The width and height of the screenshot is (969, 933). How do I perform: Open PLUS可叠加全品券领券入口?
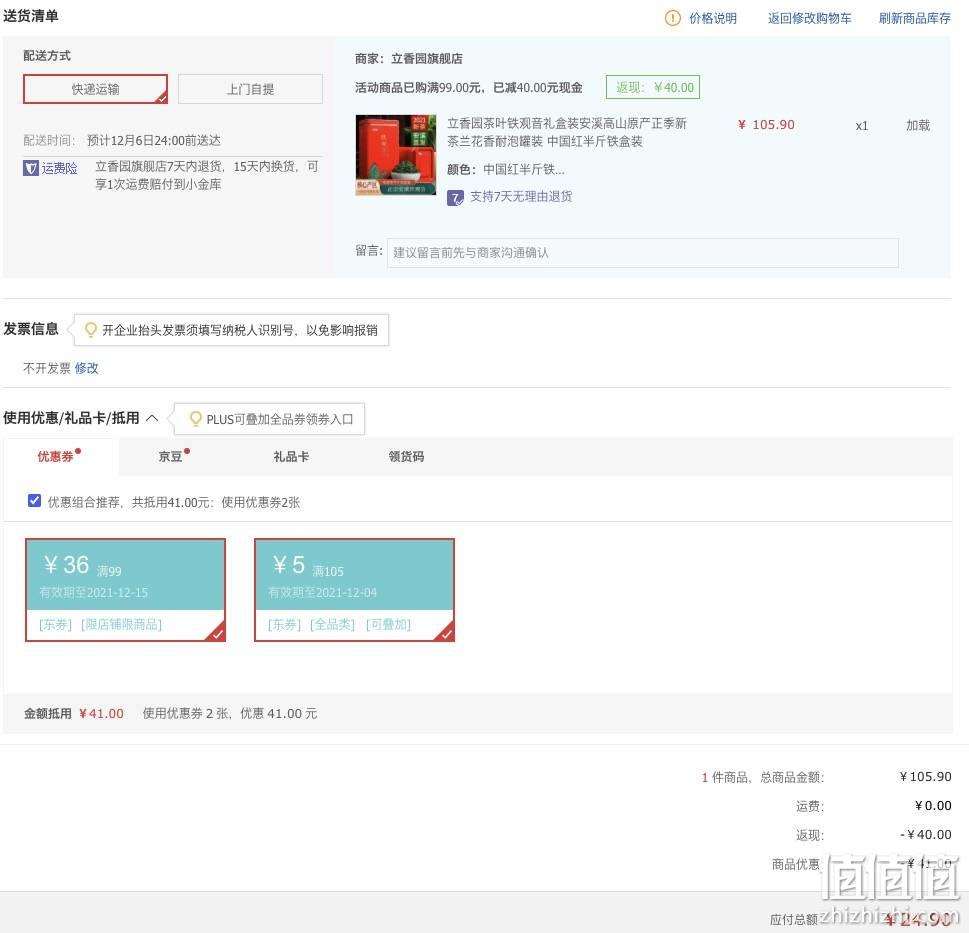click(279, 420)
